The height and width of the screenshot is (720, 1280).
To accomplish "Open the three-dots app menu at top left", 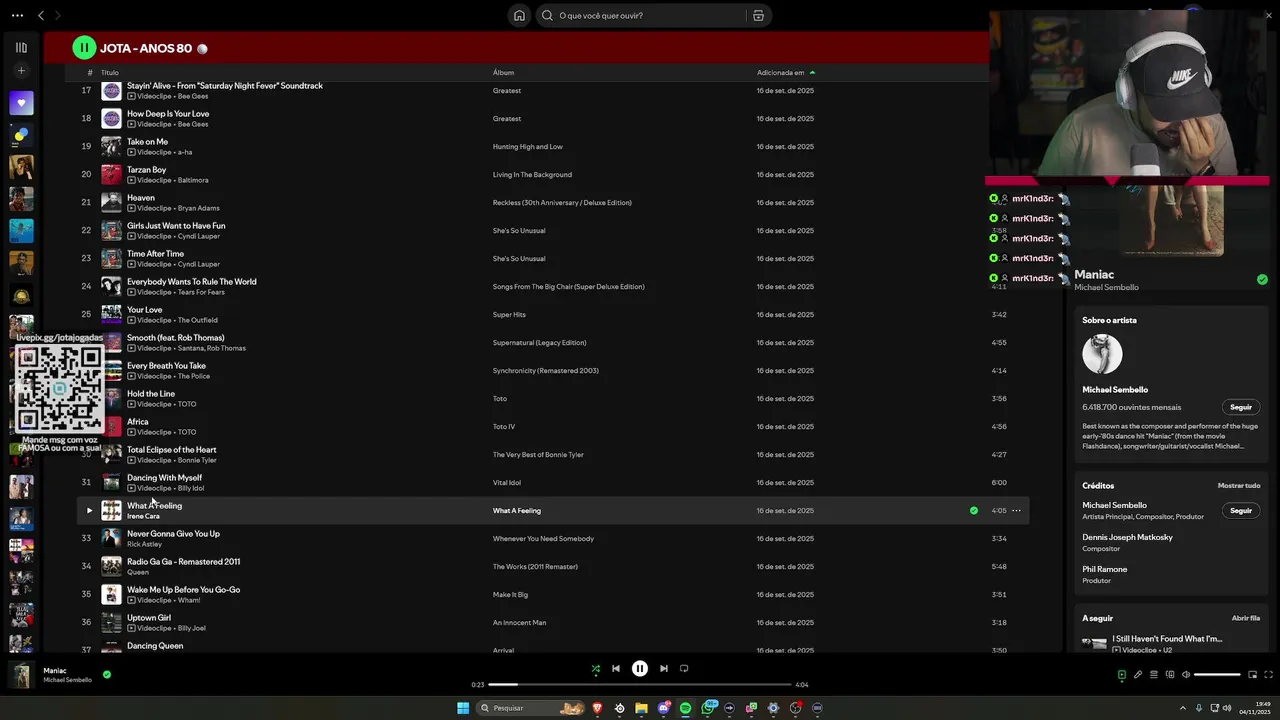I will point(17,15).
